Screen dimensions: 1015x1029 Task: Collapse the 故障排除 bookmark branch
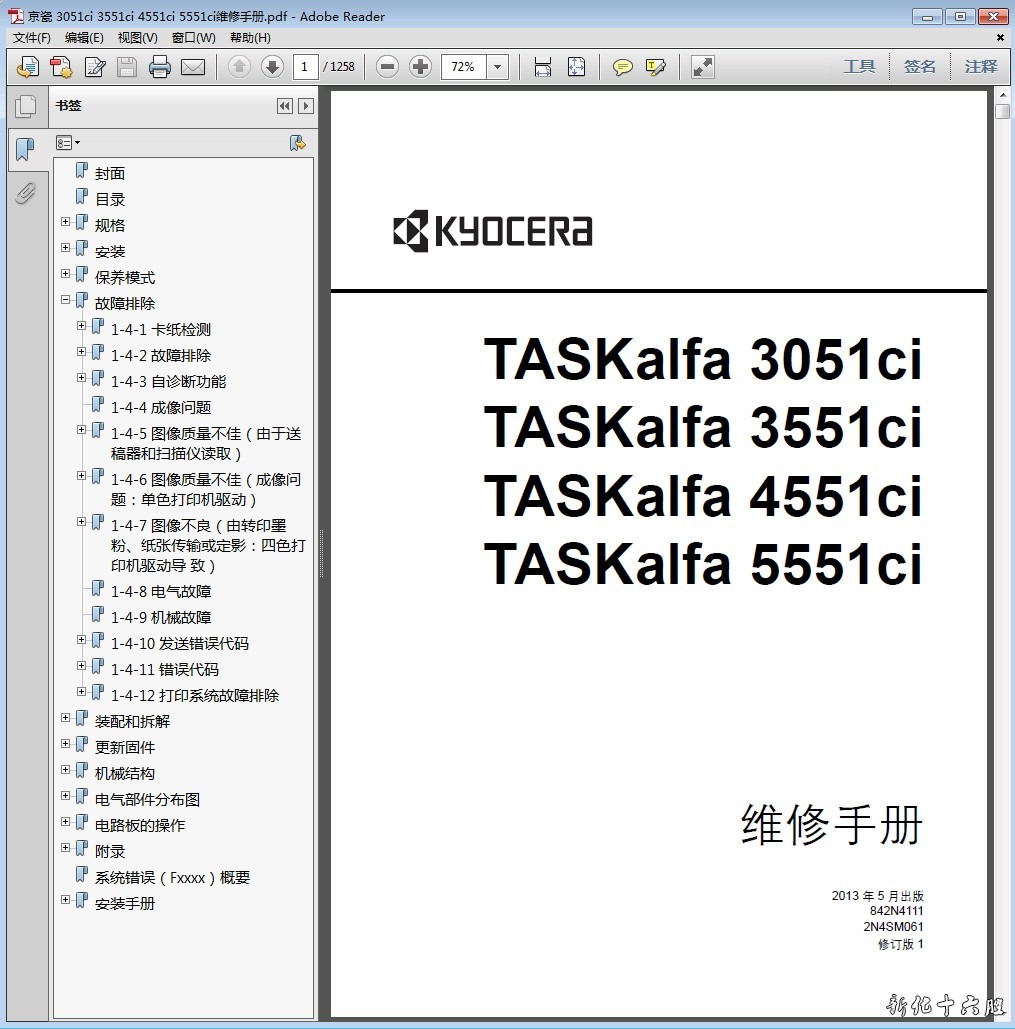(x=66, y=300)
